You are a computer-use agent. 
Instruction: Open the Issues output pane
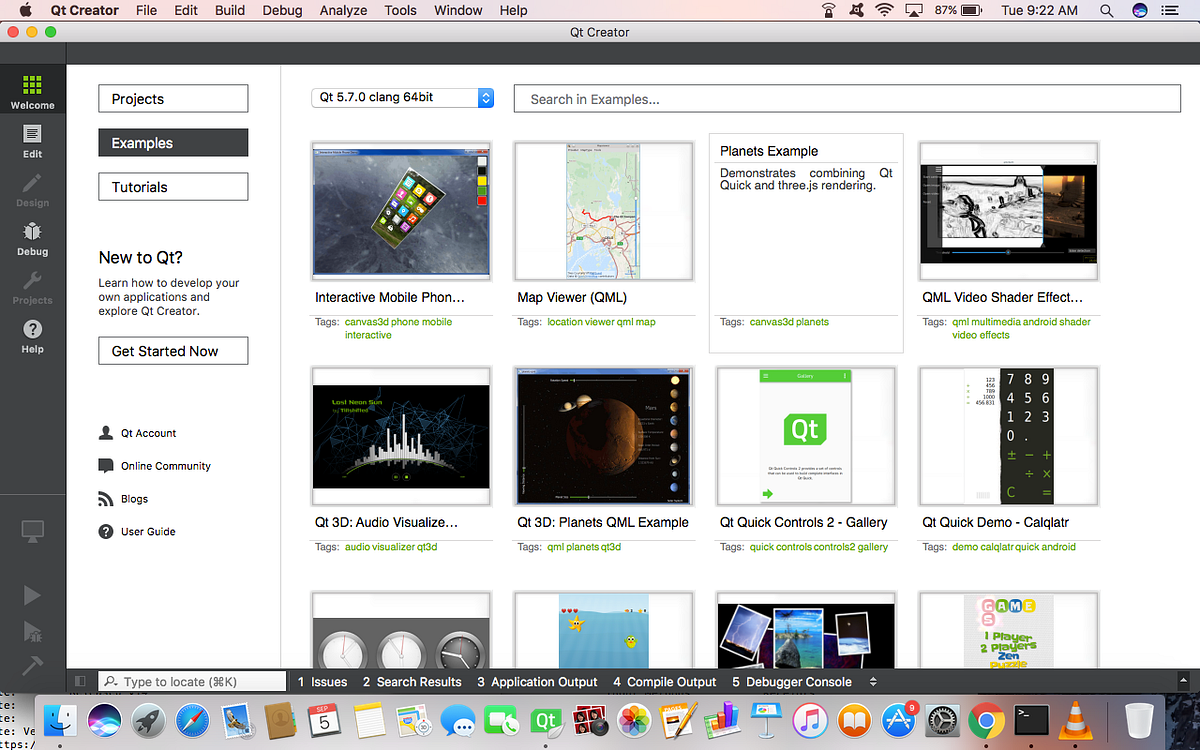coord(323,681)
